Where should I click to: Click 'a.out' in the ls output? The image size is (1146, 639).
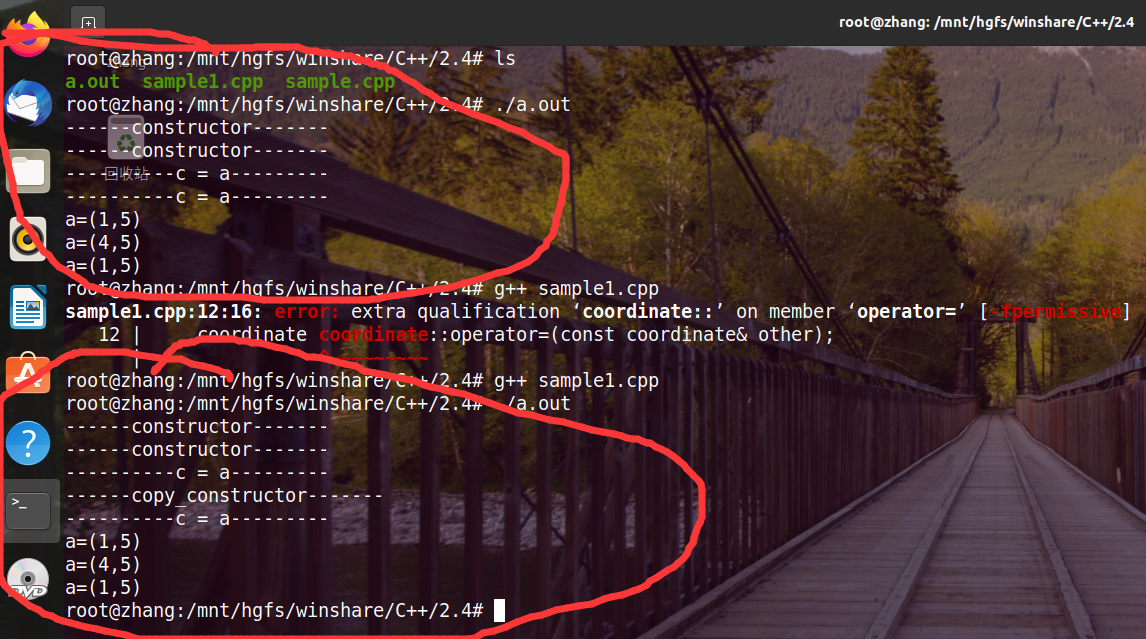(92, 81)
